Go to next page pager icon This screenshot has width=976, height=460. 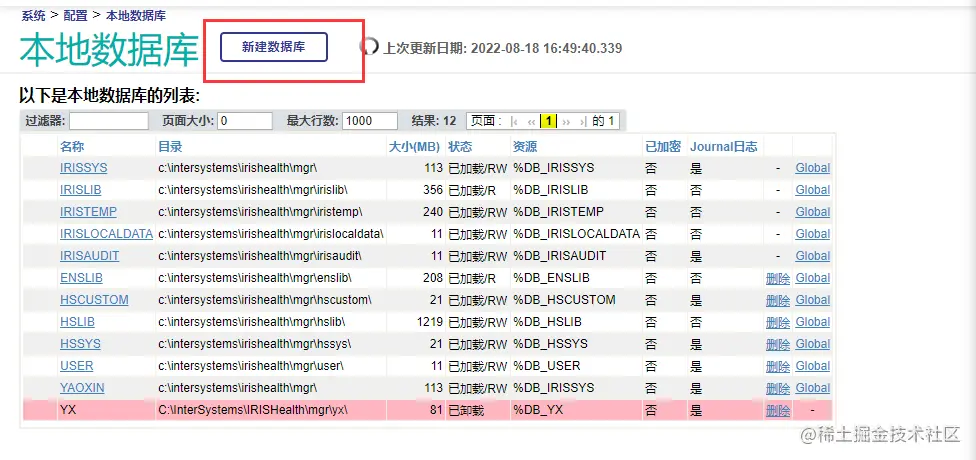(566, 121)
